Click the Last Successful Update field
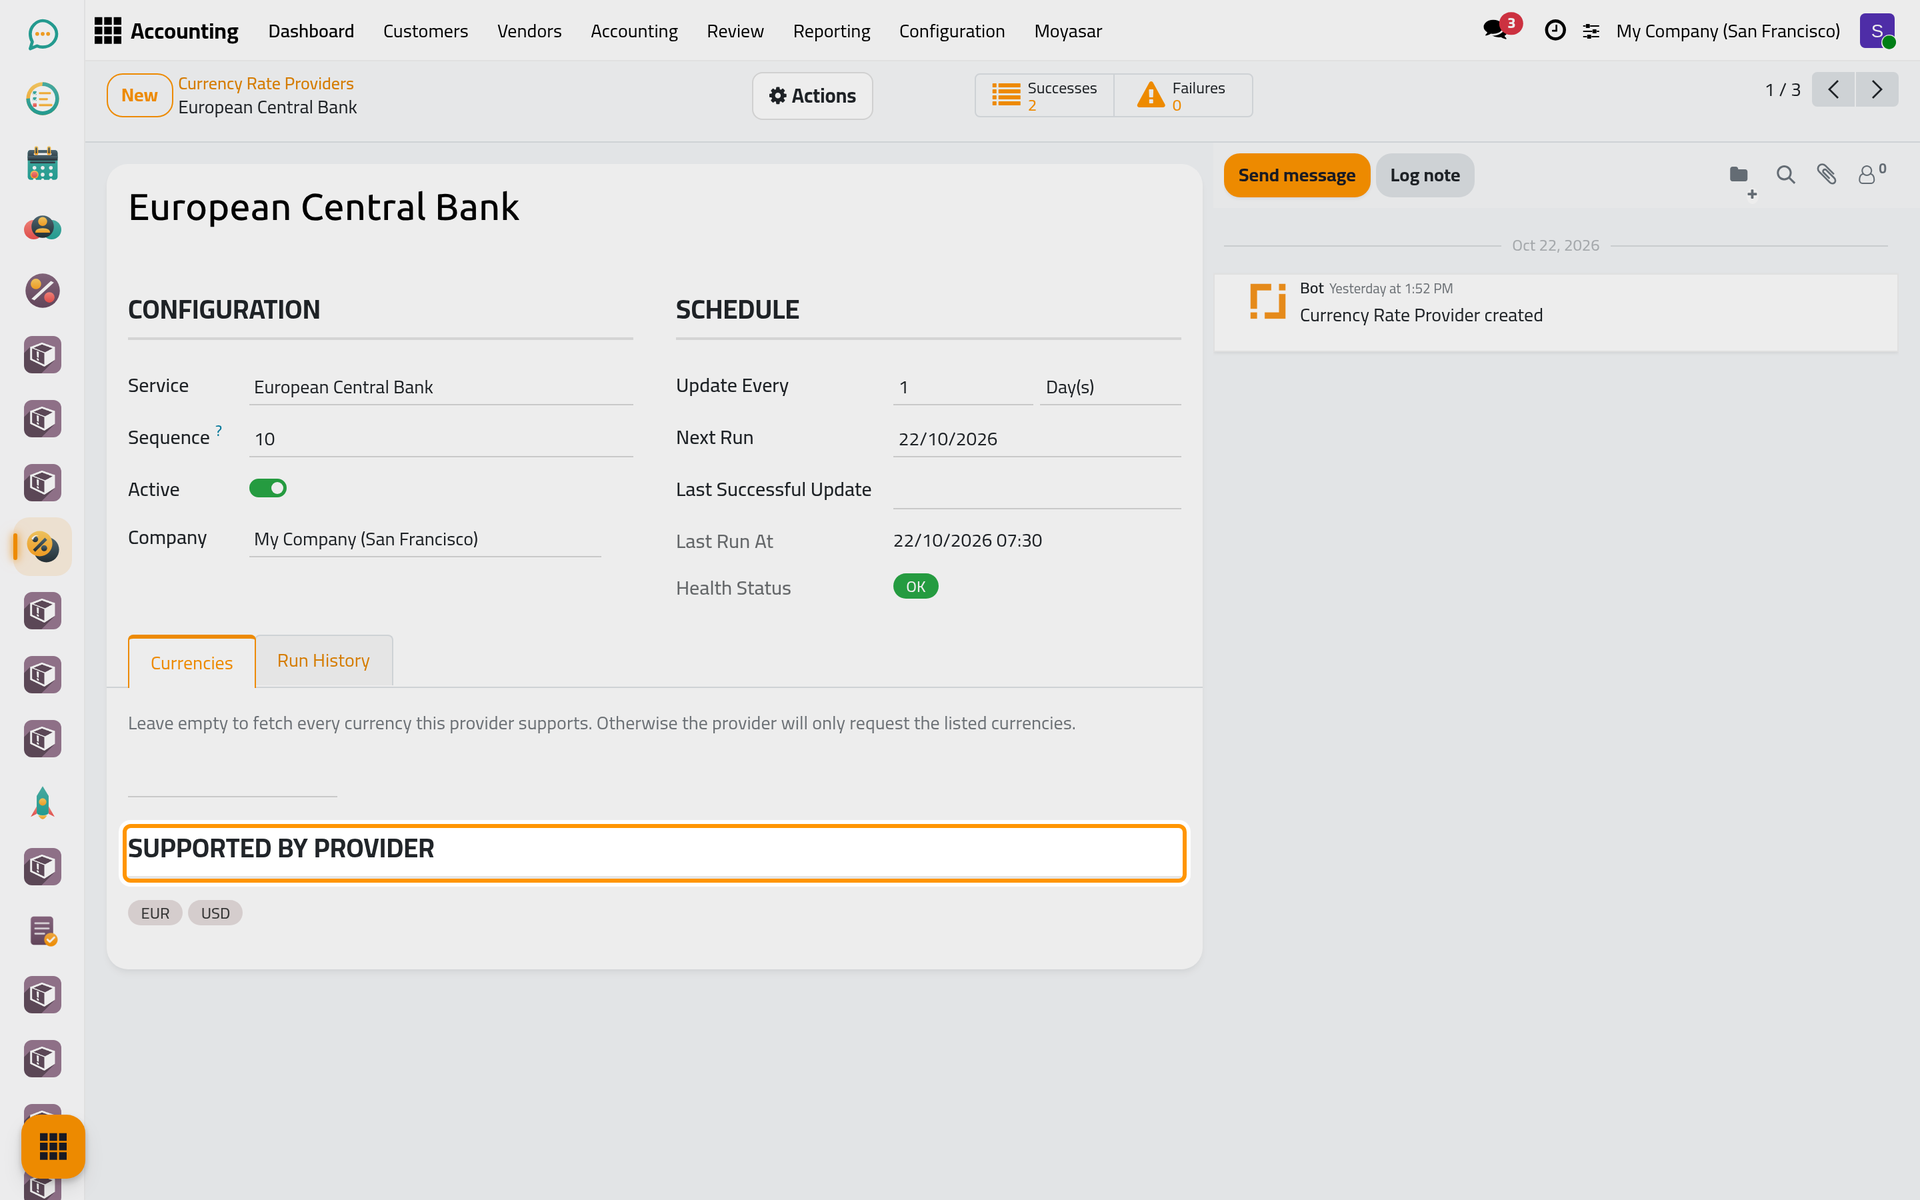 click(1037, 491)
